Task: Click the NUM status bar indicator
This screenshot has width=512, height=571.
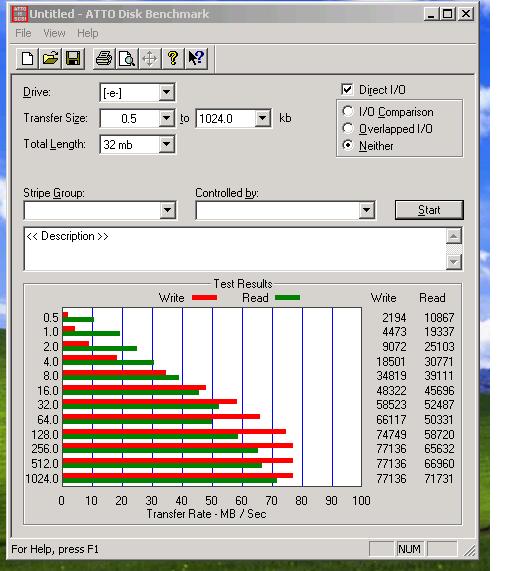Action: (x=409, y=548)
